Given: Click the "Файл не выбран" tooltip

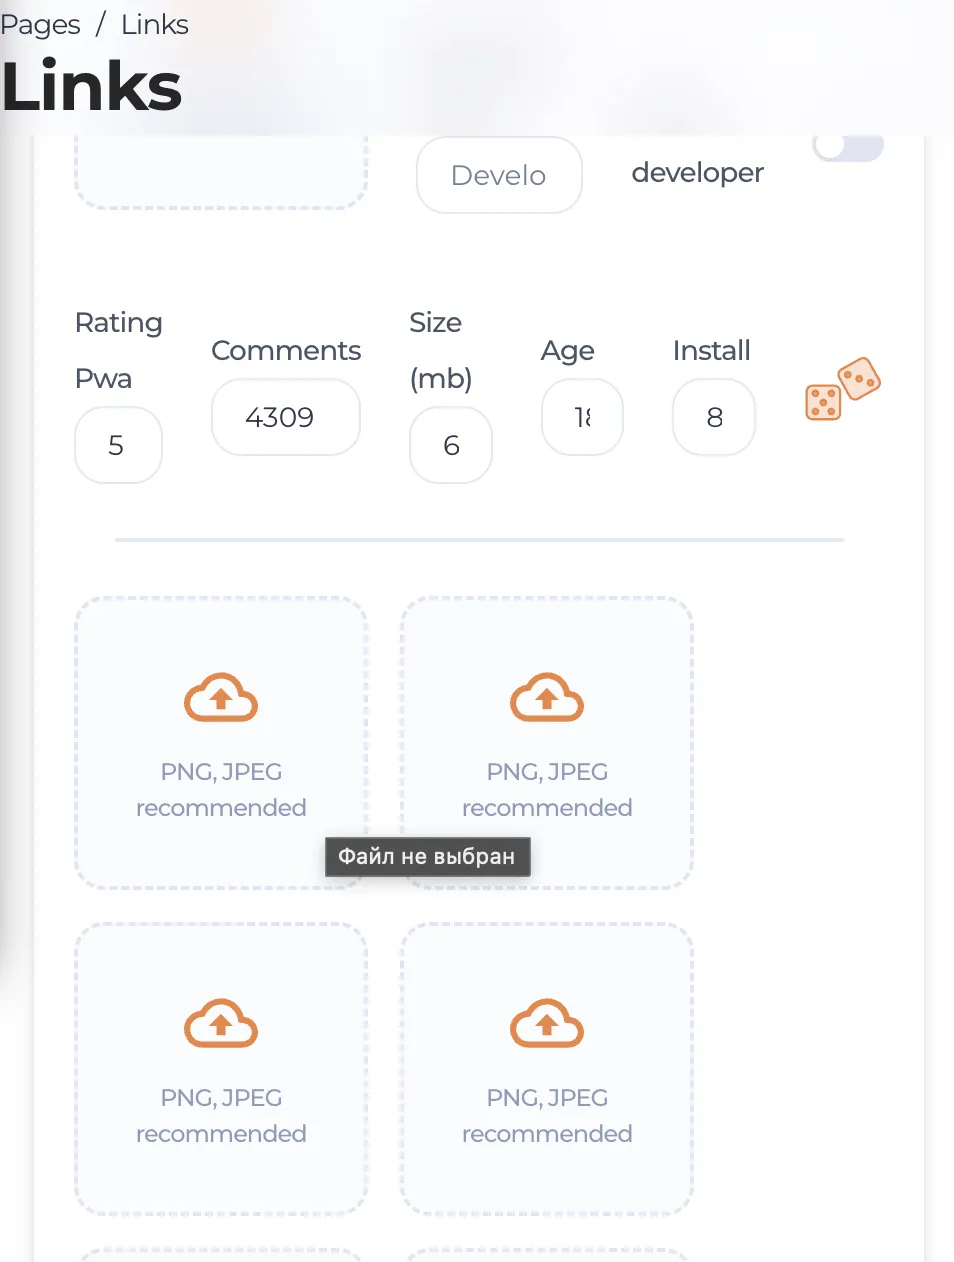Looking at the screenshot, I should pyautogui.click(x=427, y=857).
